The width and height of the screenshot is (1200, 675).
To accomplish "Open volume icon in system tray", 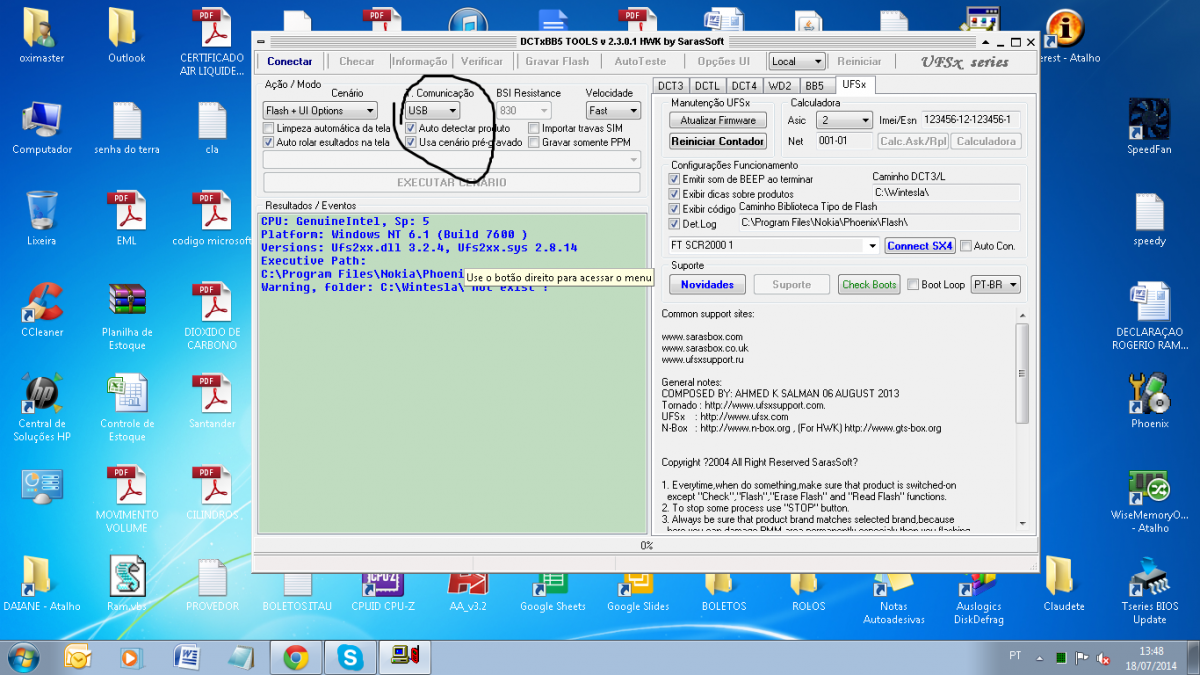I will pyautogui.click(x=1101, y=657).
